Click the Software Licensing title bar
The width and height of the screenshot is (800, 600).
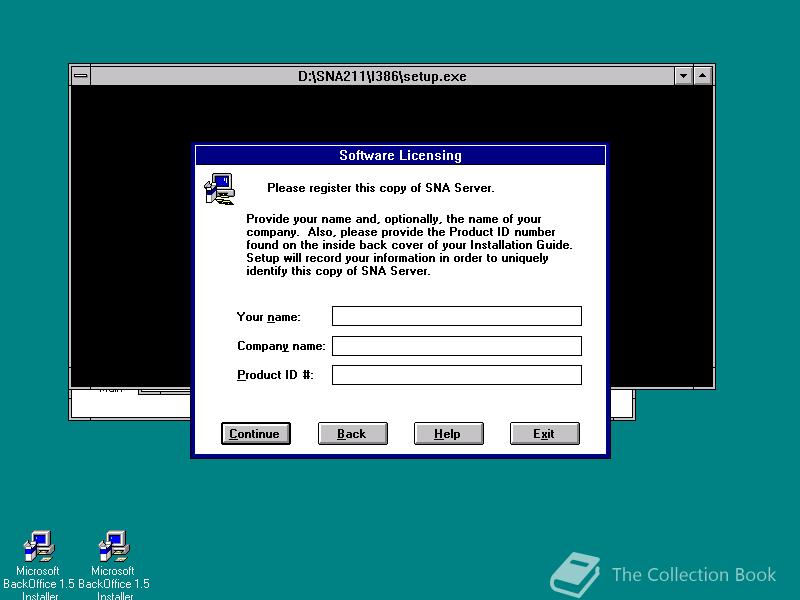click(401, 155)
